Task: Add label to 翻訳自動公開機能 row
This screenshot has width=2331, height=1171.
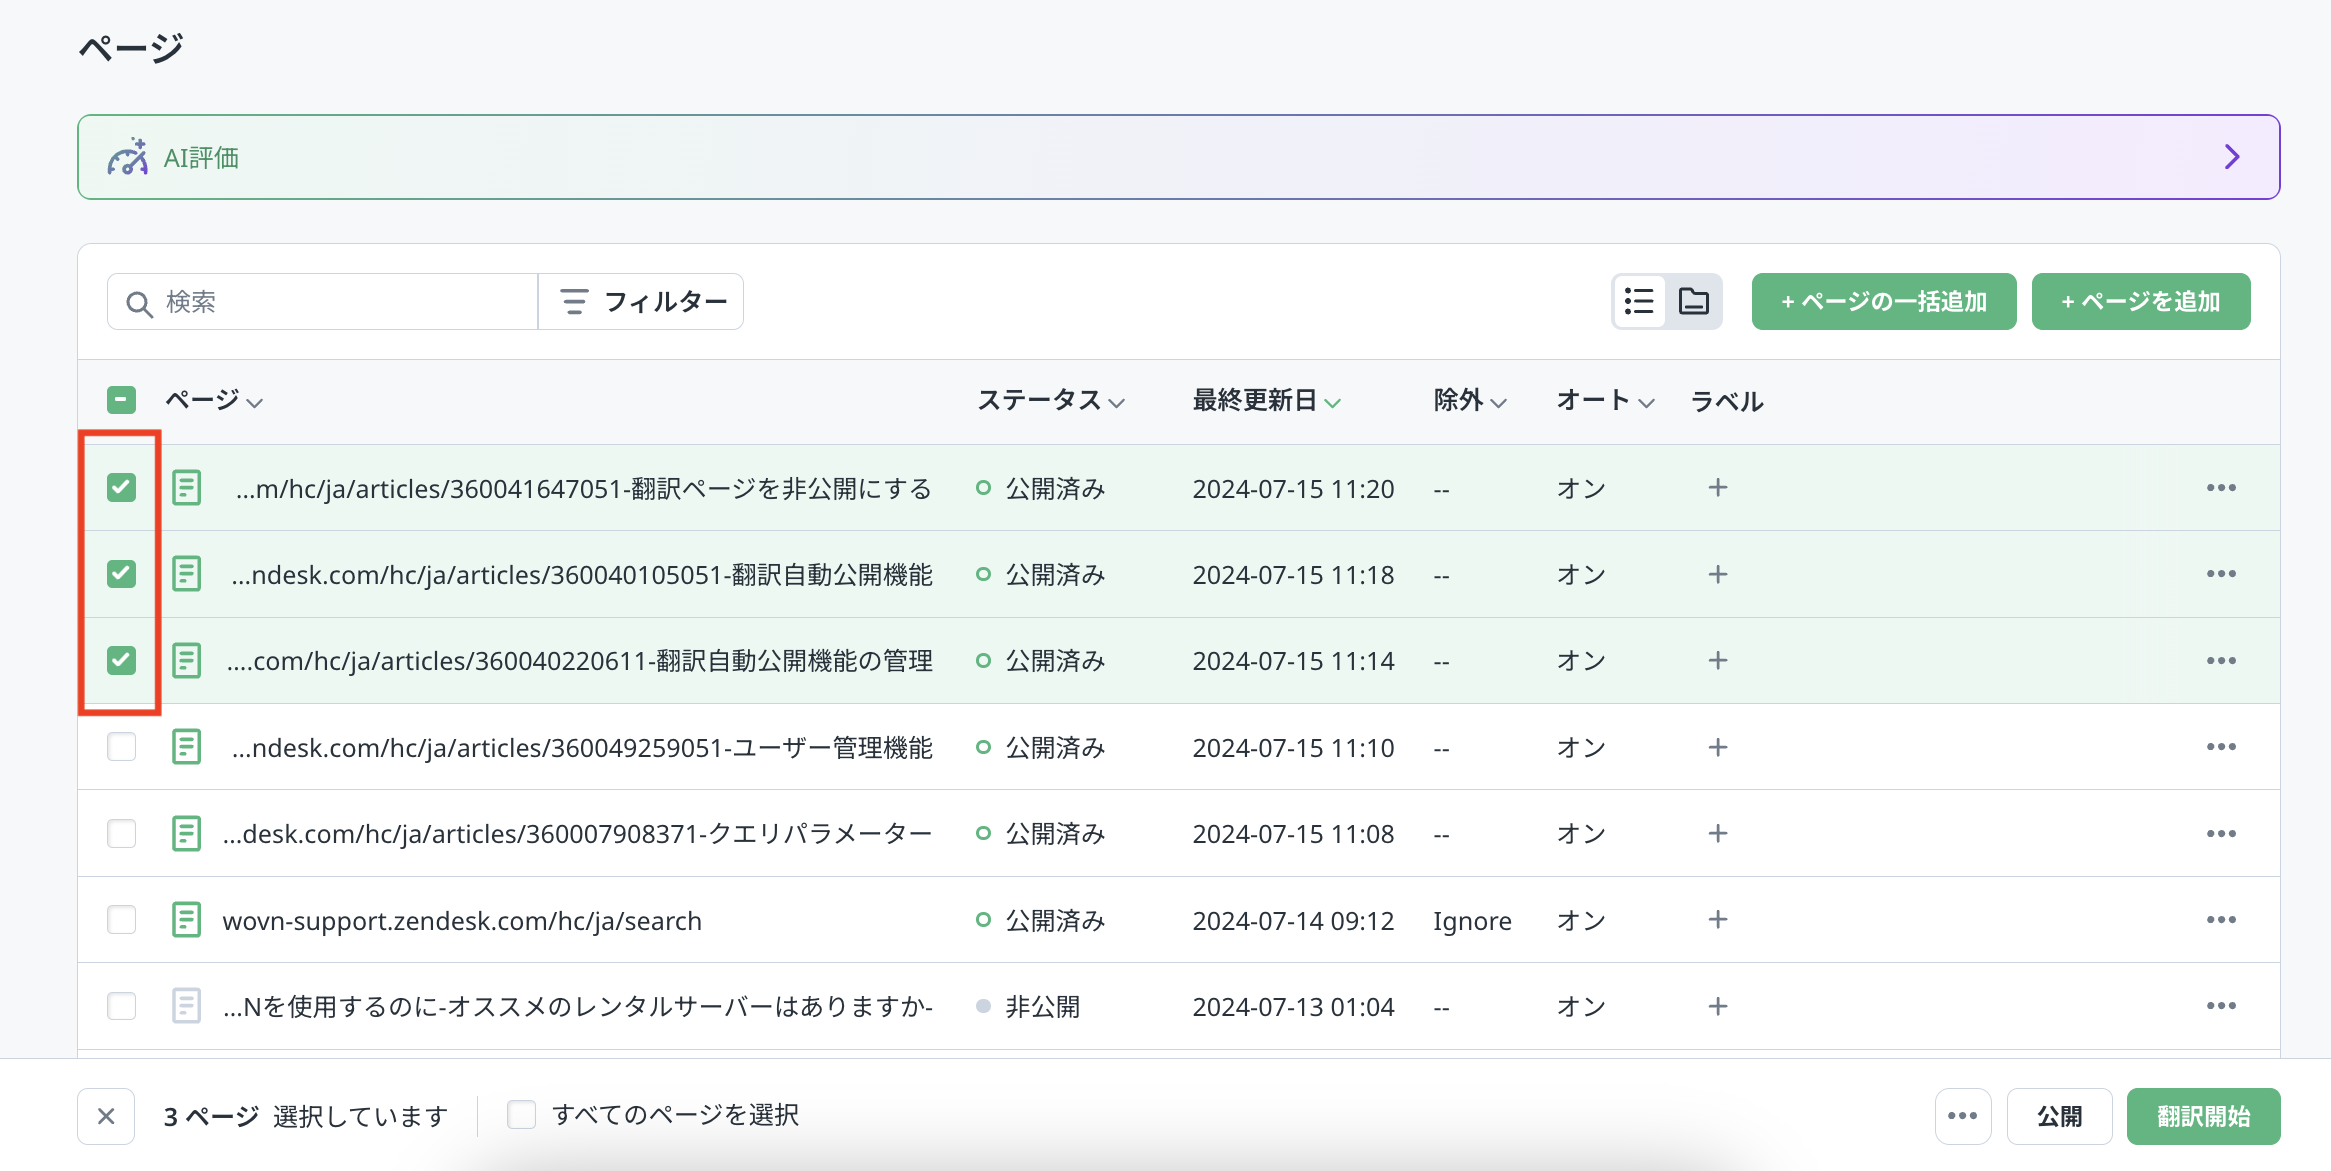Action: pos(1717,574)
